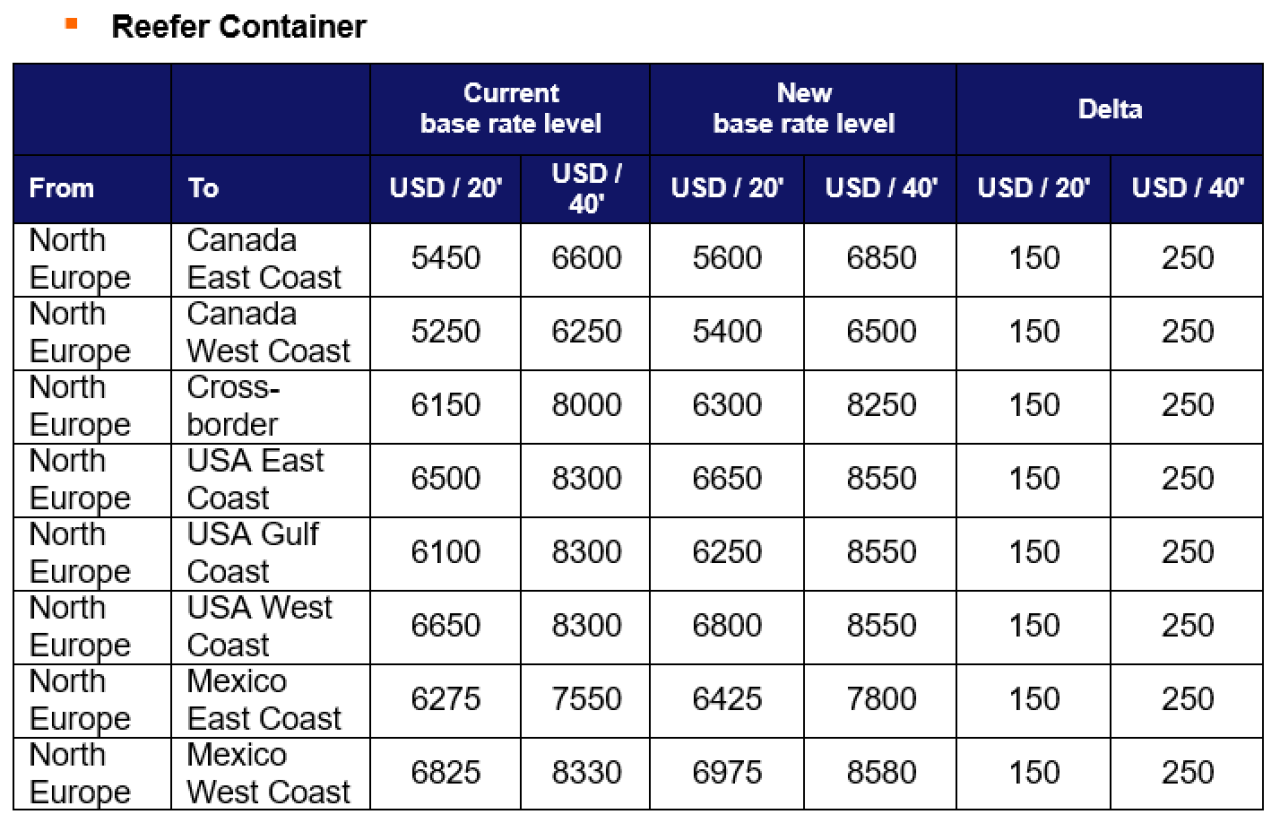1280x823 pixels.
Task: Click the 5450 current rate value
Action: tap(446, 259)
